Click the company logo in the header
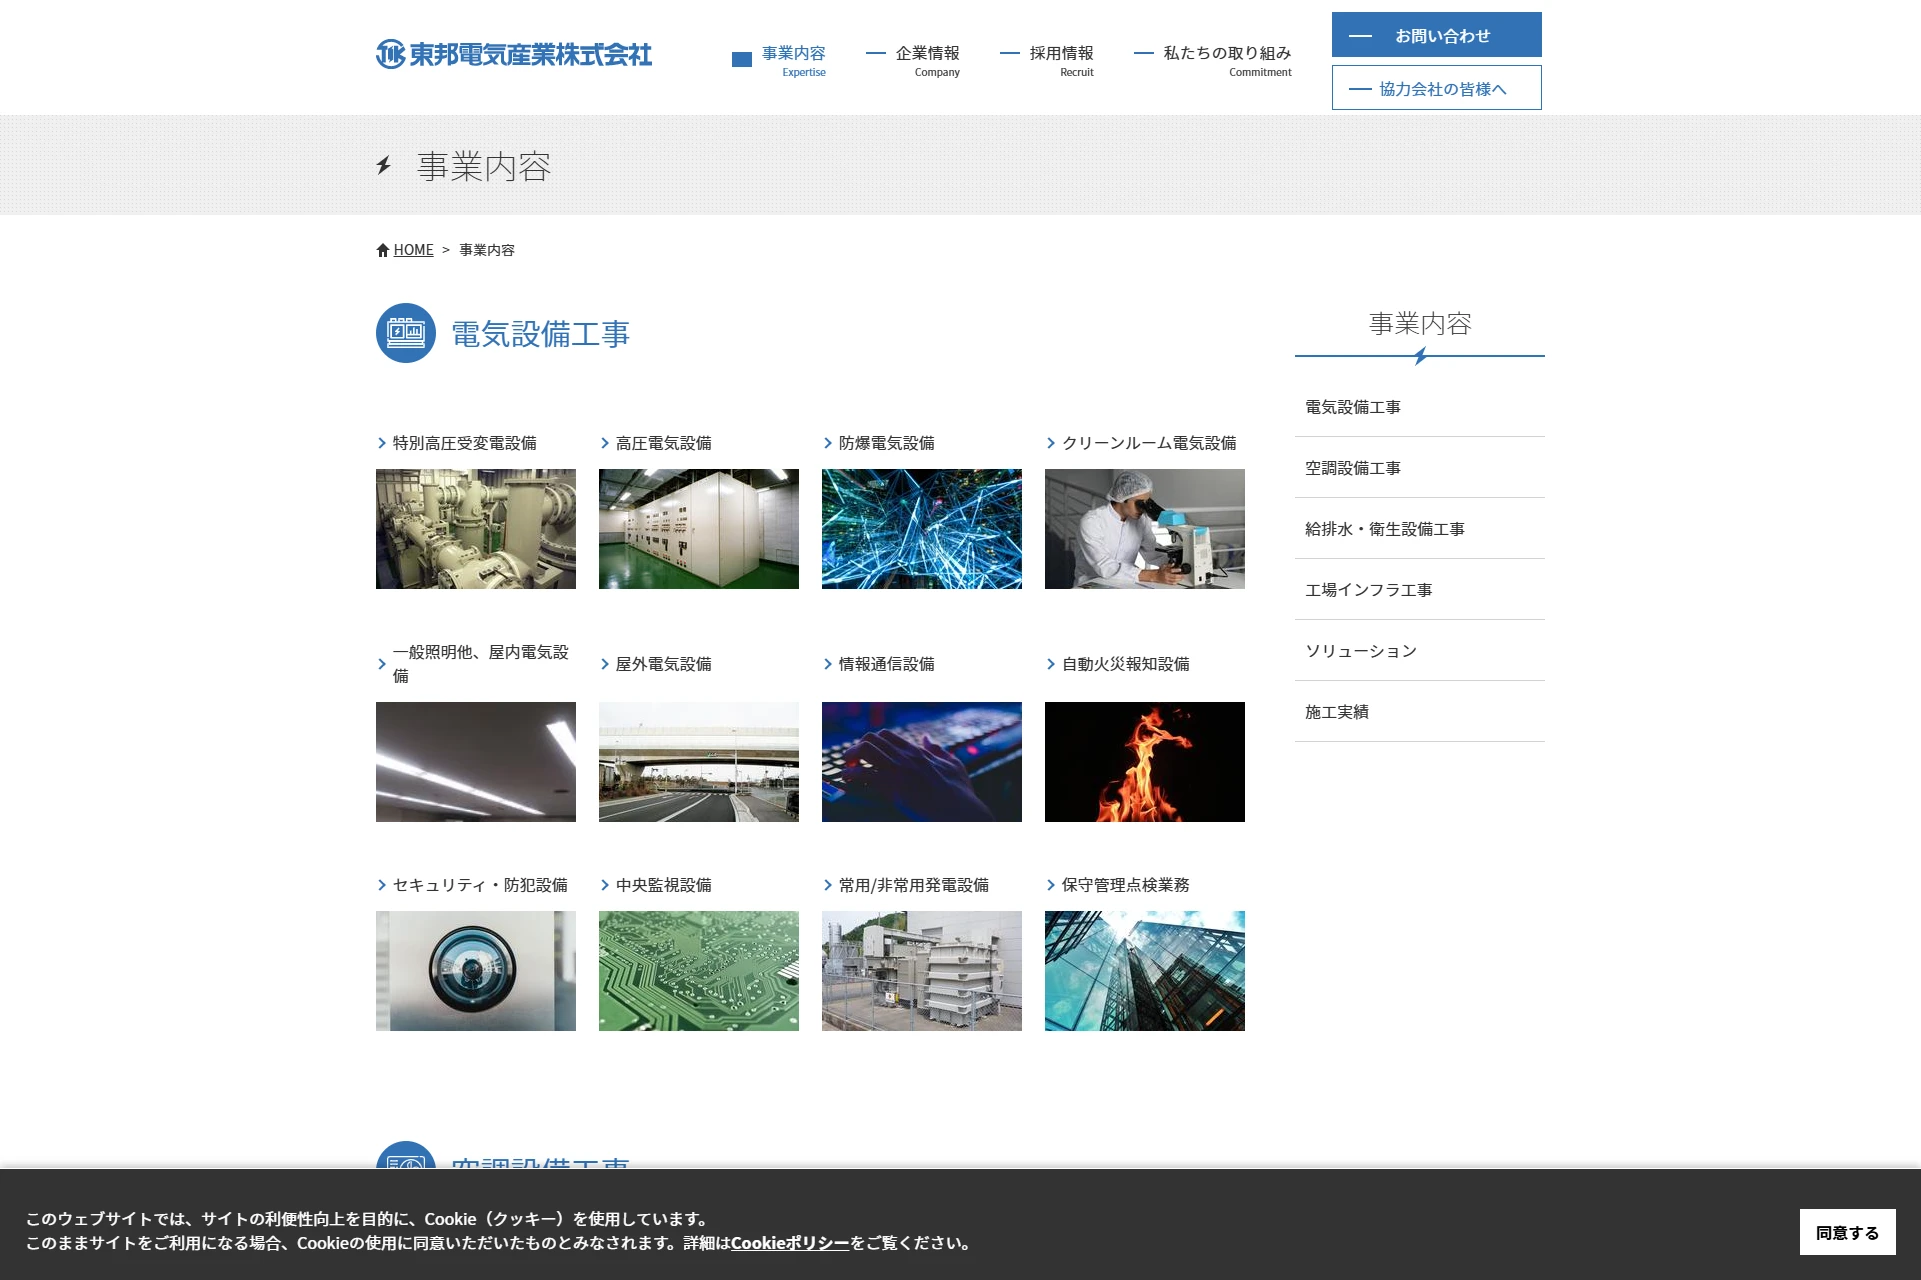 pyautogui.click(x=513, y=54)
